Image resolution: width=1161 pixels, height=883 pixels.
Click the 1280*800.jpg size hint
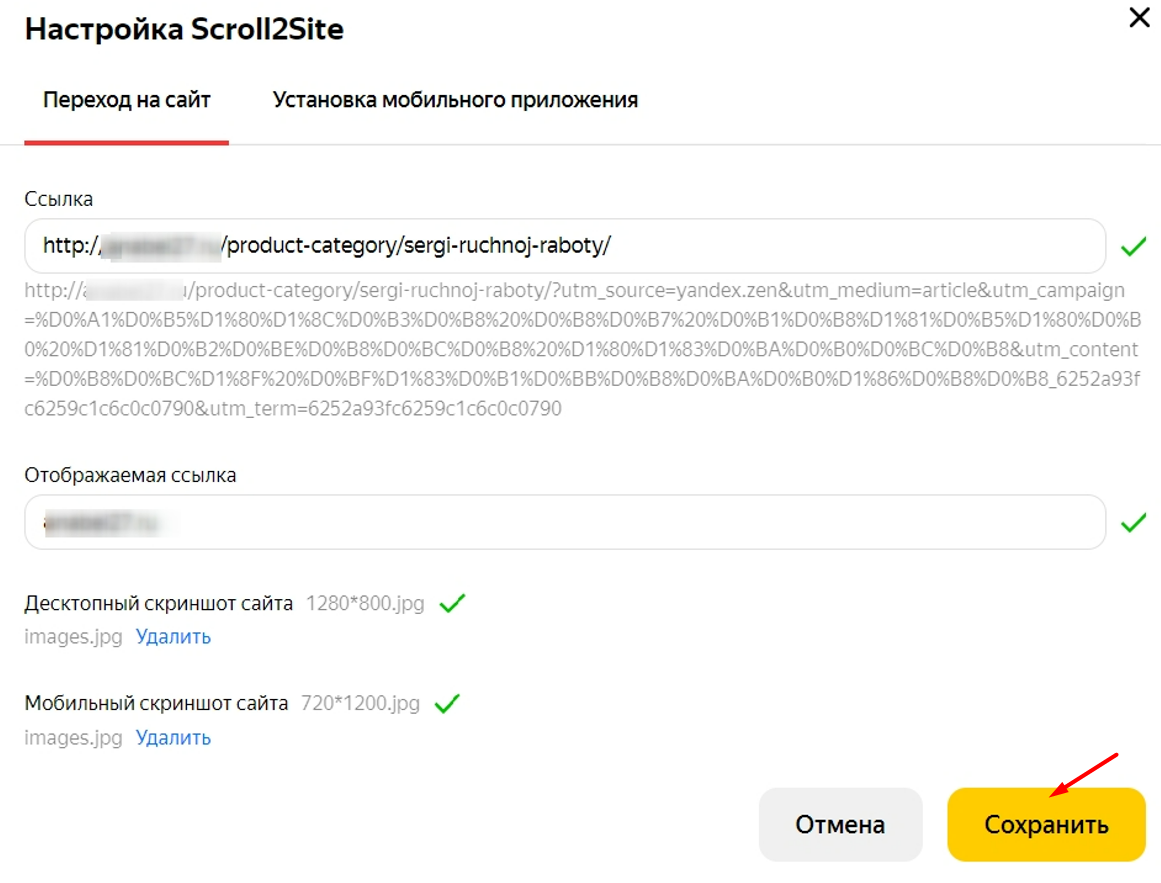pos(365,603)
